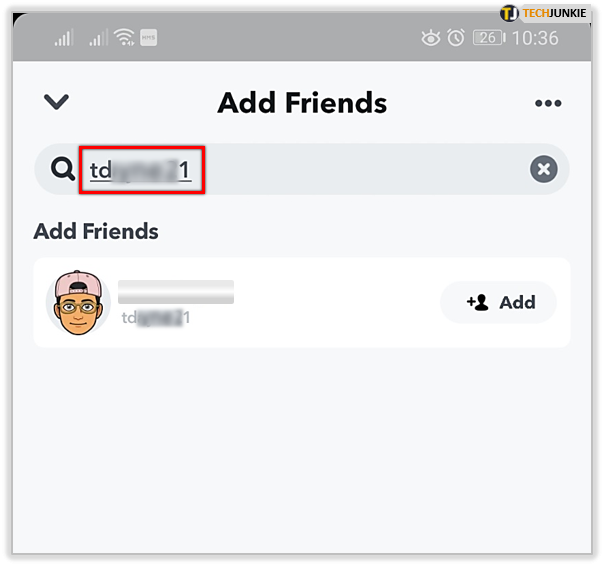This screenshot has width=604, height=566.
Task: Tap the Add Friends page title
Action: coord(302,103)
